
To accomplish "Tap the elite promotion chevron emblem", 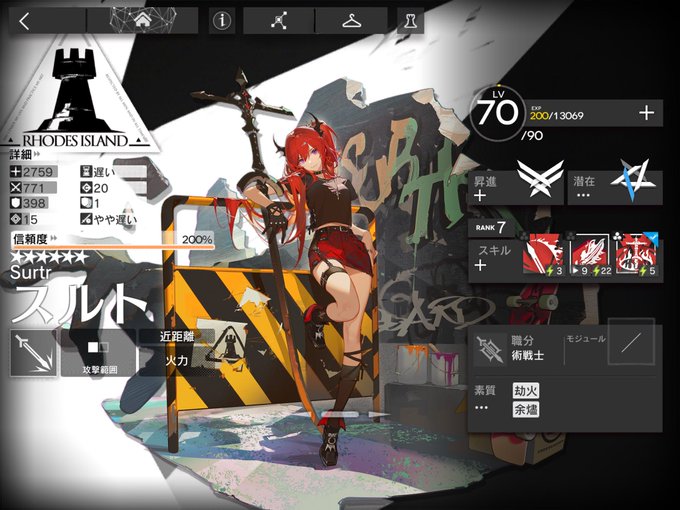I will click(x=541, y=178).
